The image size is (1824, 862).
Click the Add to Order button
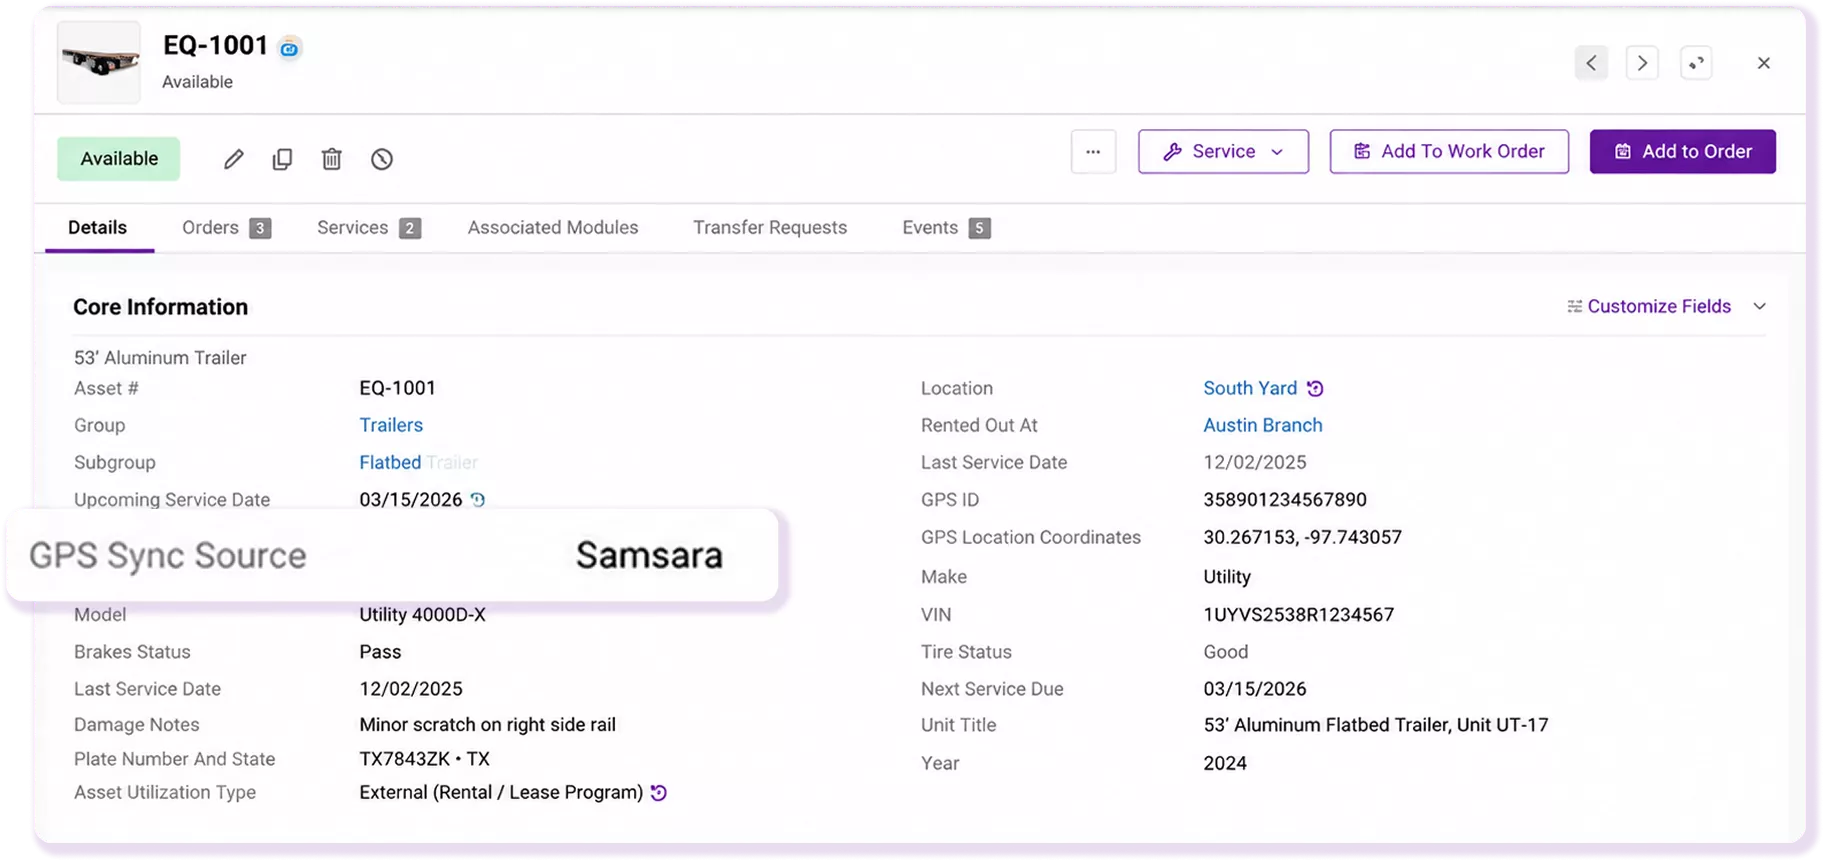[x=1683, y=152]
